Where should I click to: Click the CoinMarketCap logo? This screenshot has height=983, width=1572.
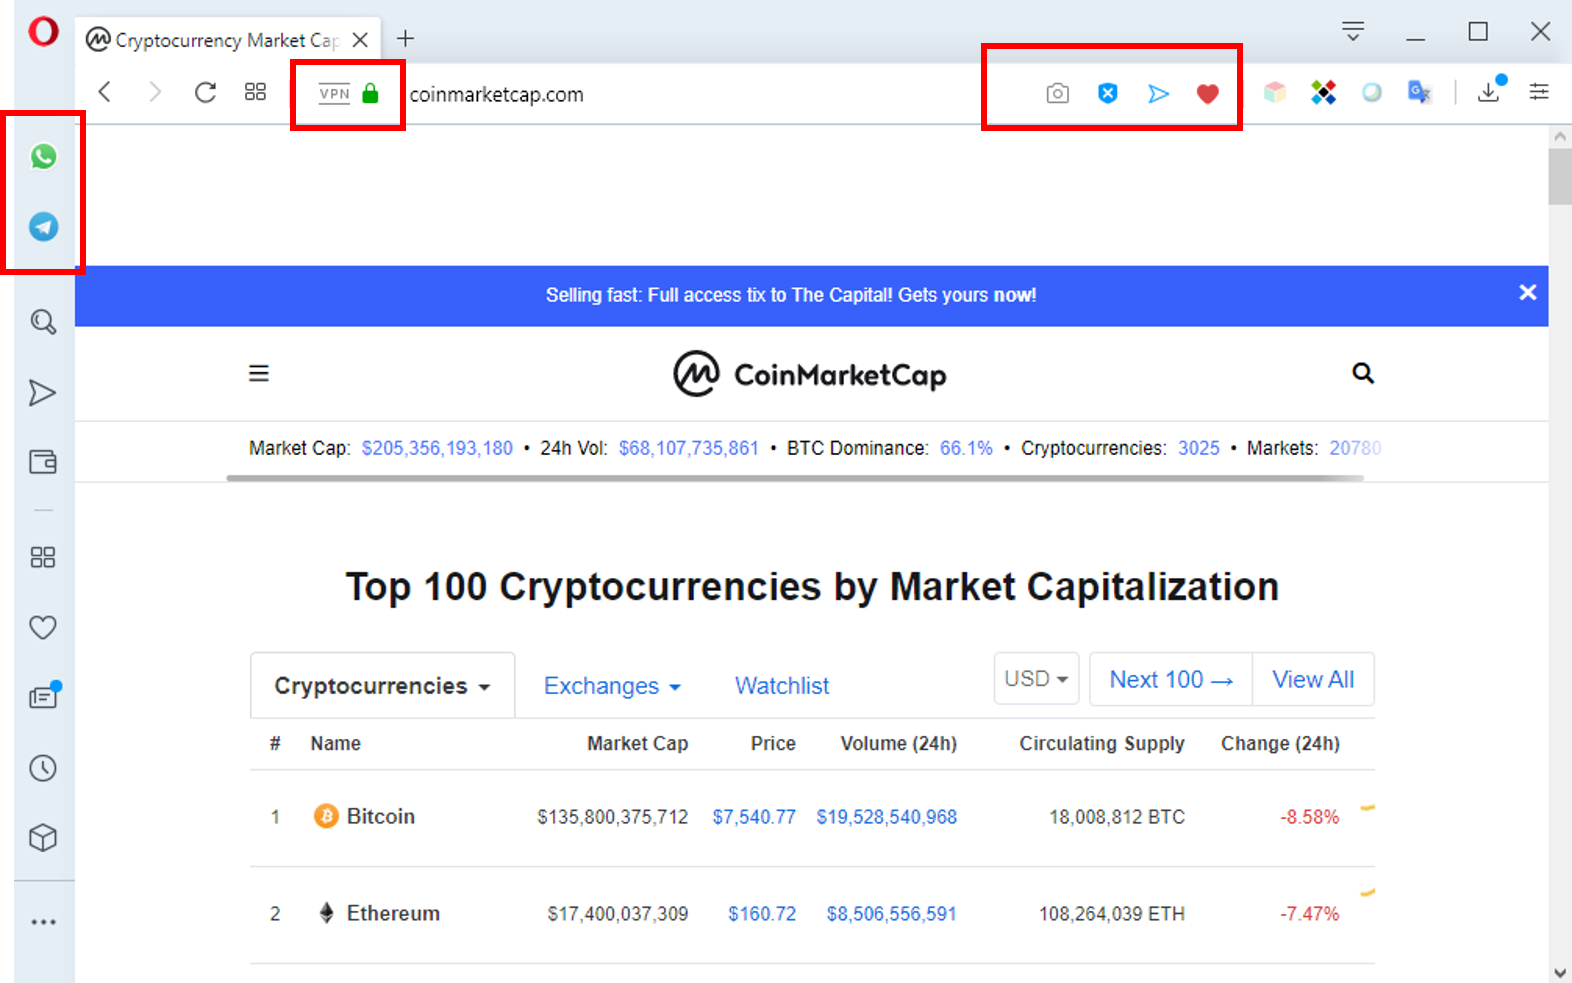810,375
